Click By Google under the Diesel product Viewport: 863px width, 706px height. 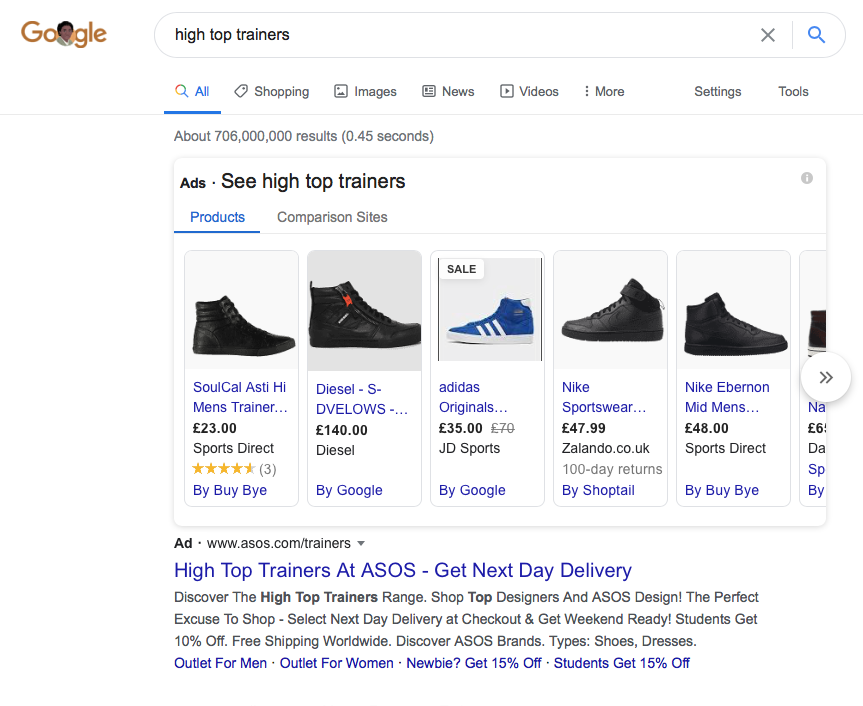click(x=349, y=490)
